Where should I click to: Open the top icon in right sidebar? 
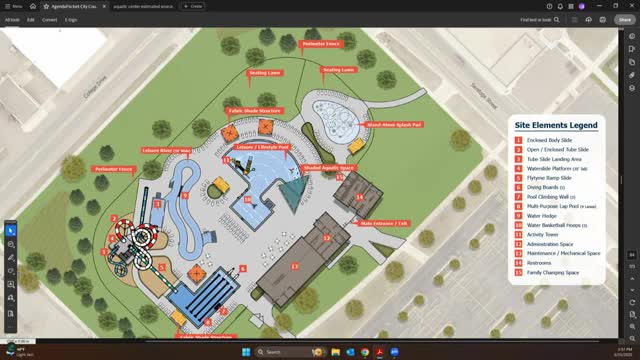point(632,36)
